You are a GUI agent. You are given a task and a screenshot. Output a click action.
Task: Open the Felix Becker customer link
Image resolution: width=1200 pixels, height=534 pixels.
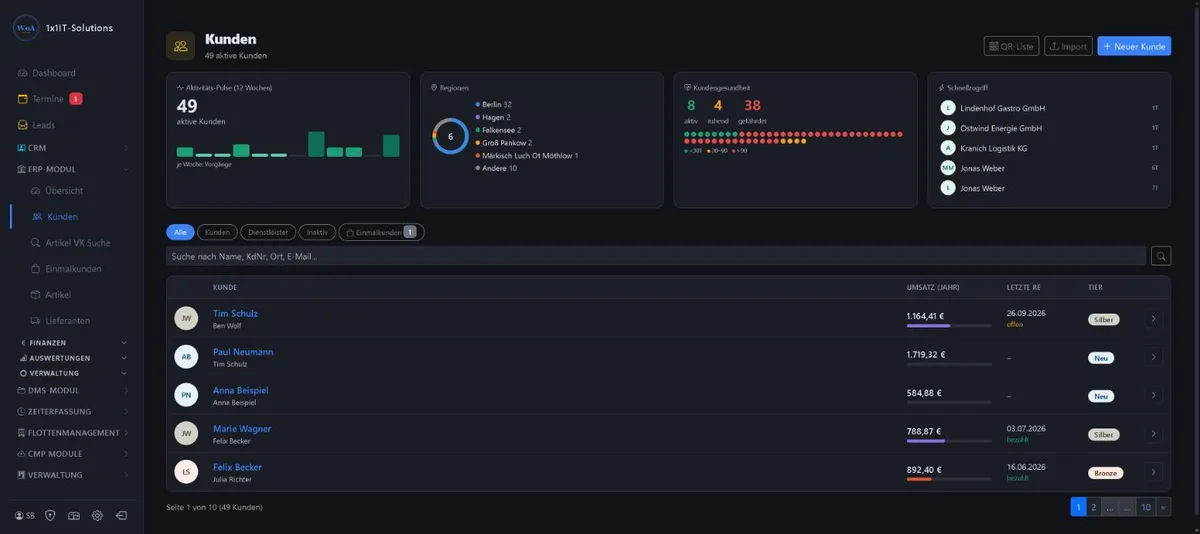[x=237, y=467]
